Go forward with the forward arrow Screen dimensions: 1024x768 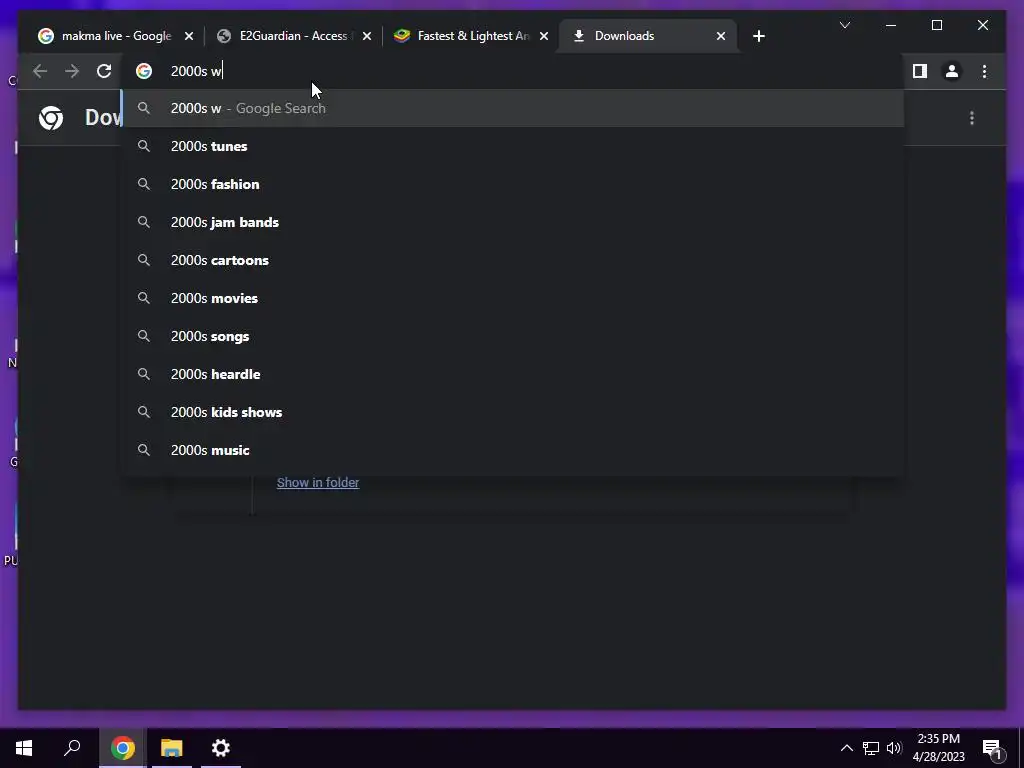[72, 71]
